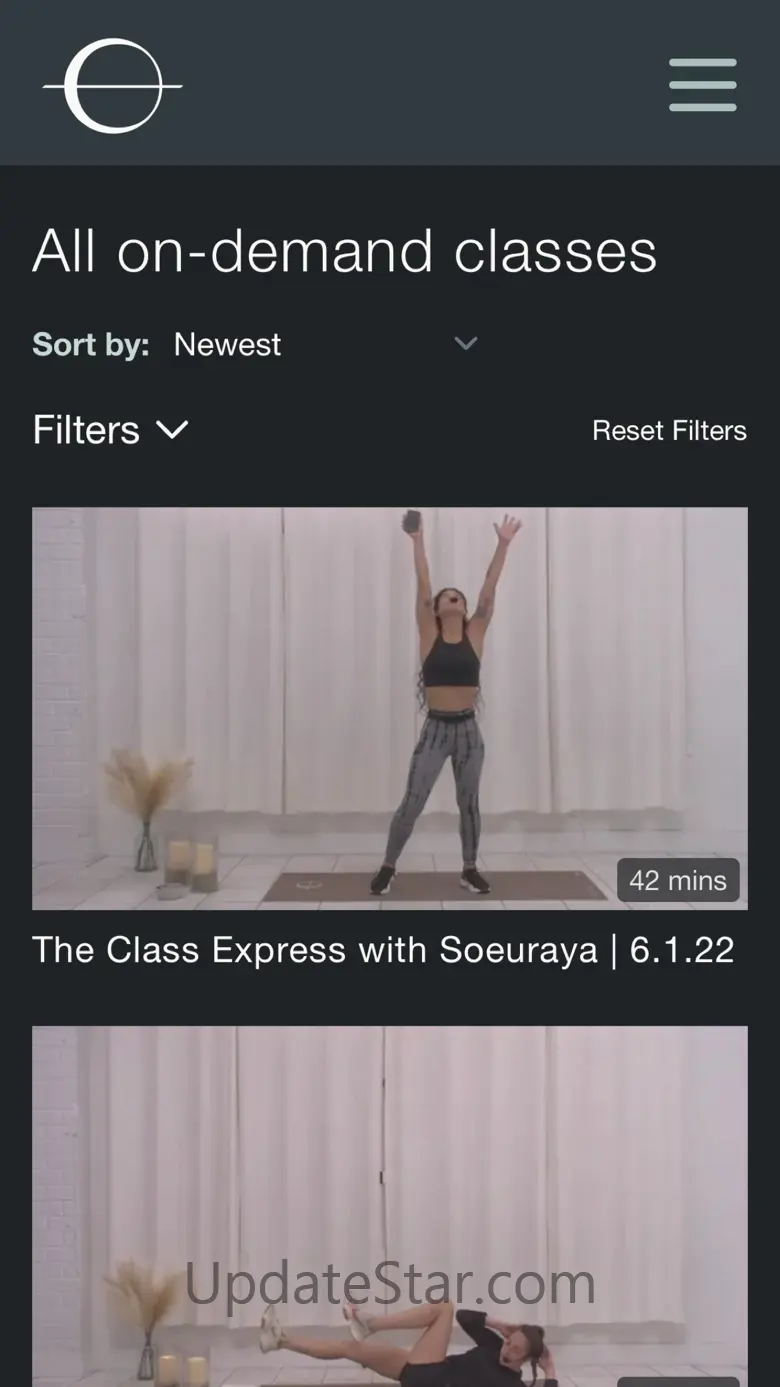Open The Class Express with Soeuraya title
The width and height of the screenshot is (780, 1387).
(314, 950)
